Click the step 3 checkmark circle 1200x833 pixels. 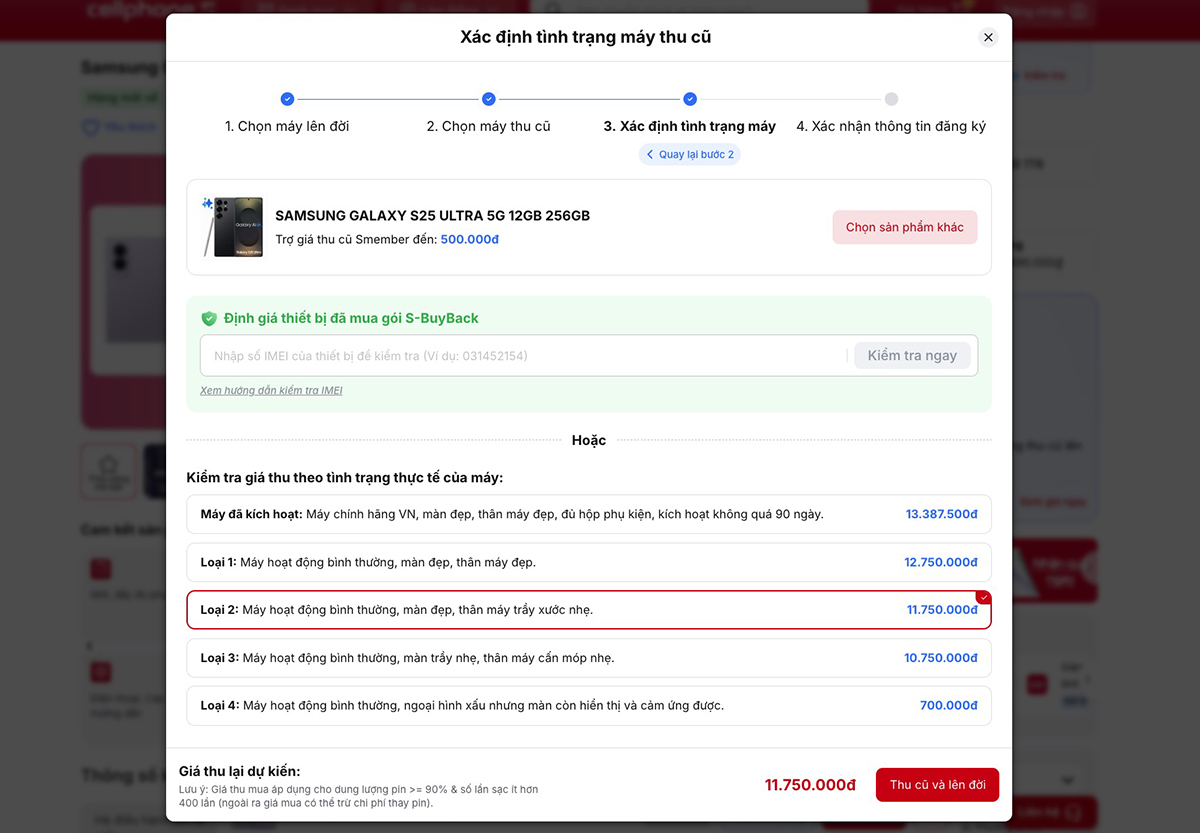tap(690, 99)
